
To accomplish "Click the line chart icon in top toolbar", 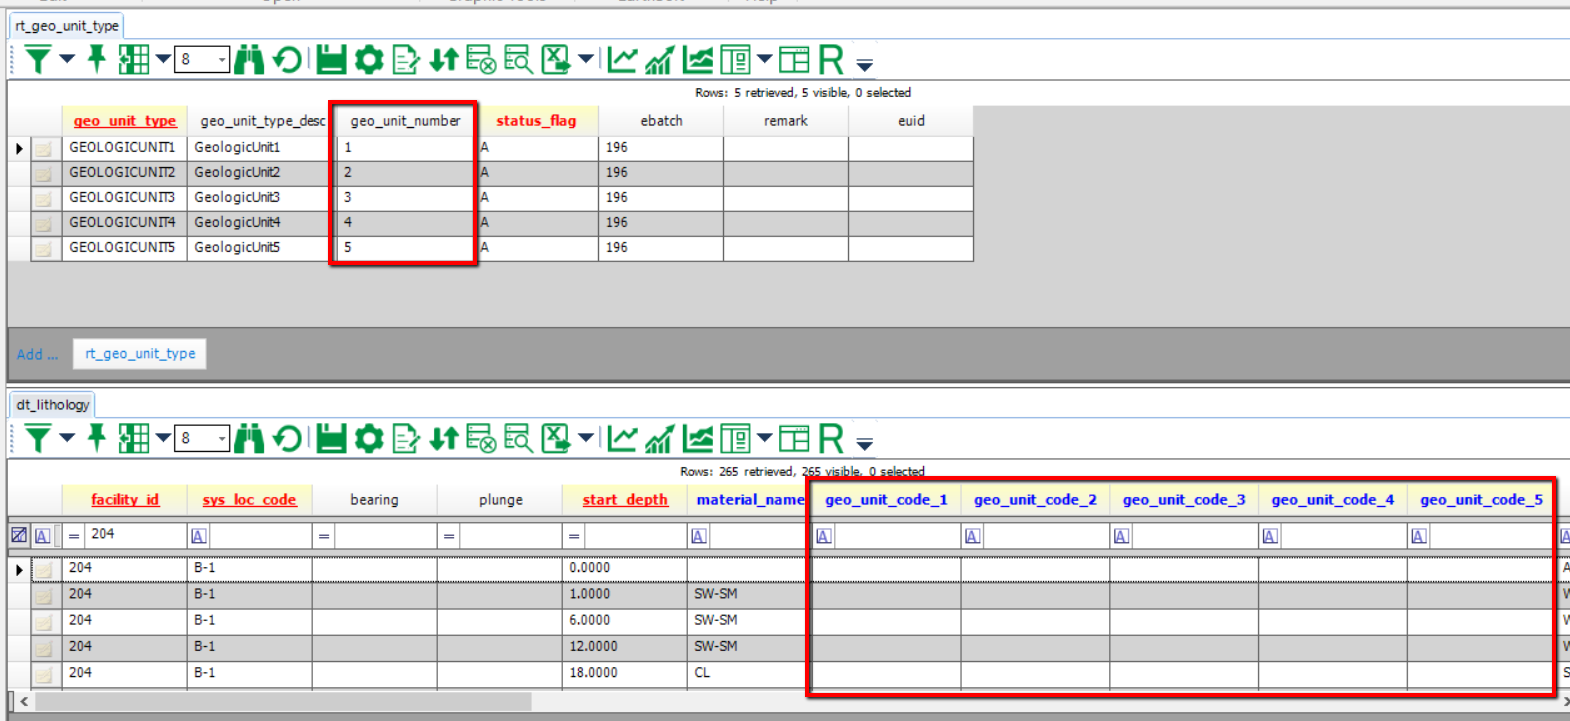I will [x=622, y=60].
